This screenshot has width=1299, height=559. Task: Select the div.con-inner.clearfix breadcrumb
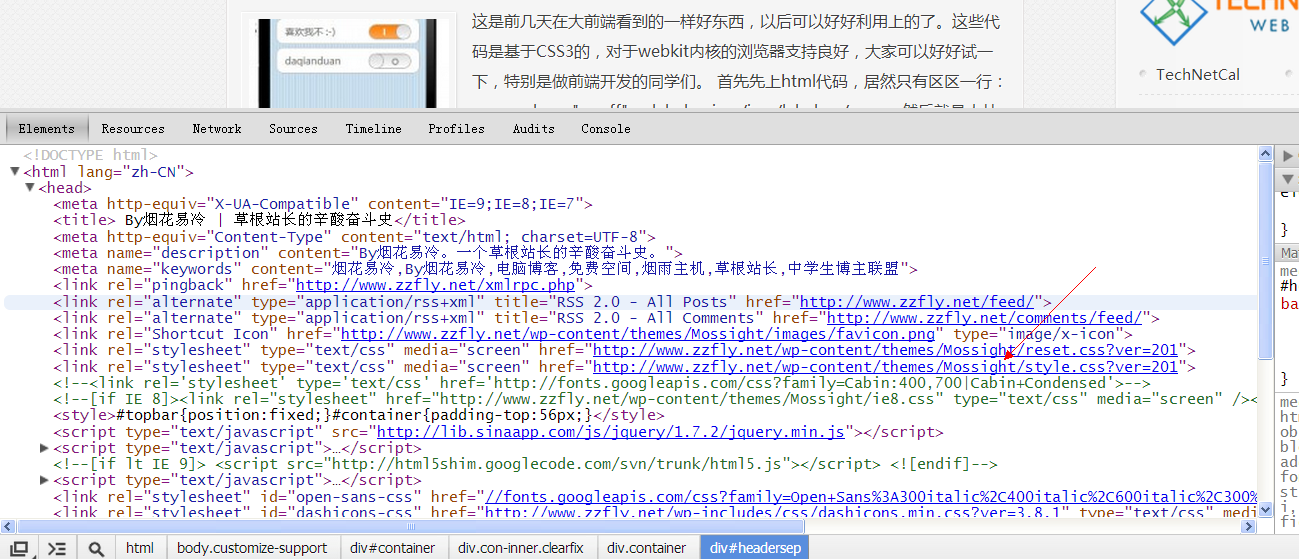point(521,548)
